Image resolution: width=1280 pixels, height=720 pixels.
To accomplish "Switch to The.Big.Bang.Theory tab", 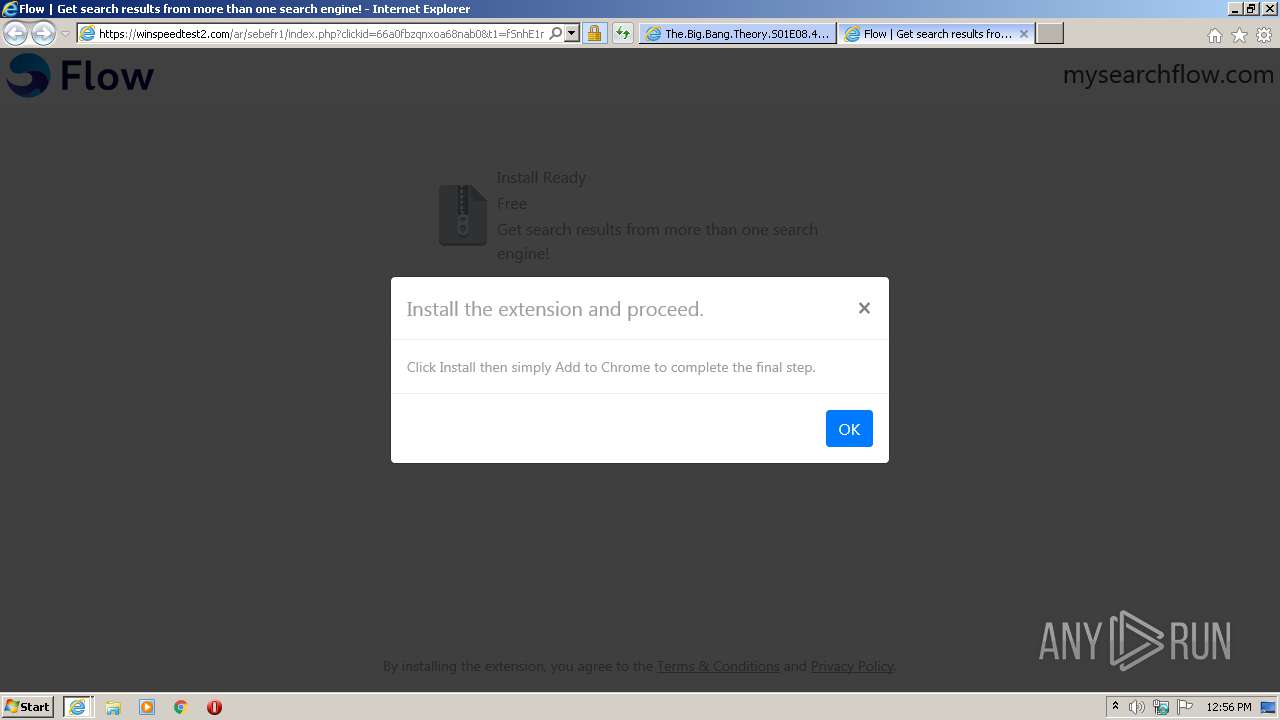I will coord(738,33).
